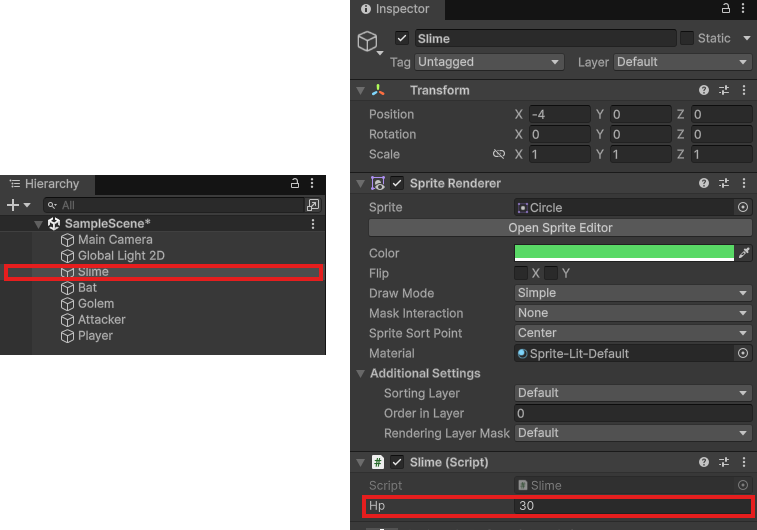Enable Flip Y checkbox

pos(550,273)
